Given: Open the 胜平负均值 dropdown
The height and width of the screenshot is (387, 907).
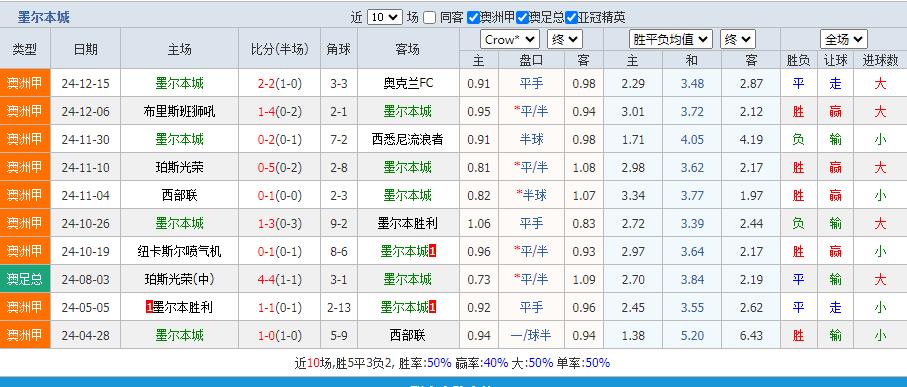Looking at the screenshot, I should (670, 40).
